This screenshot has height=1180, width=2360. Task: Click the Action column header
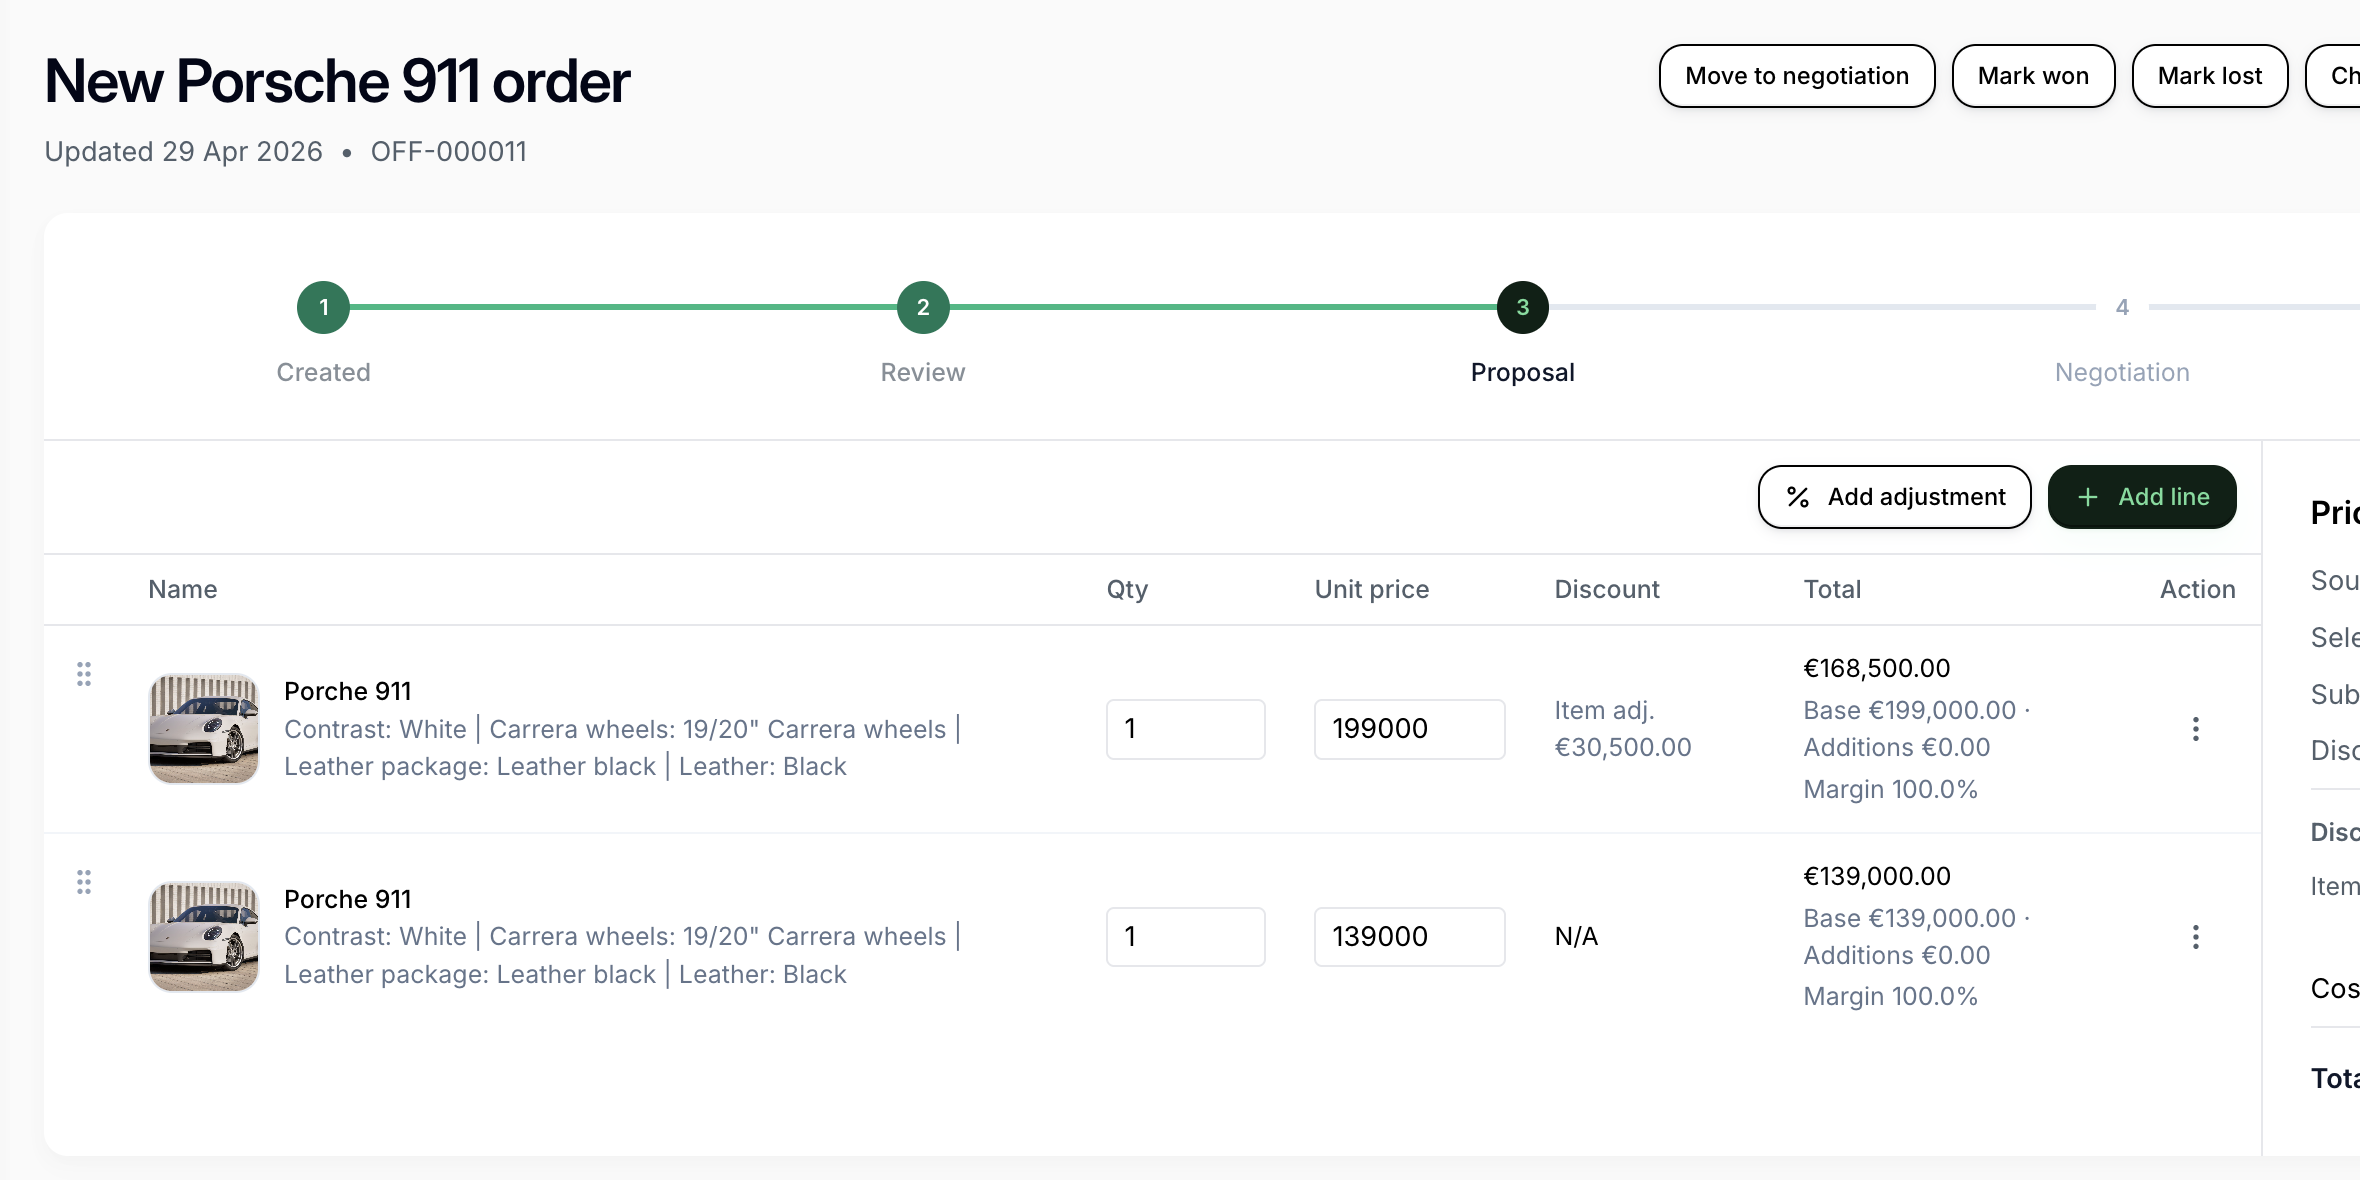(x=2197, y=590)
